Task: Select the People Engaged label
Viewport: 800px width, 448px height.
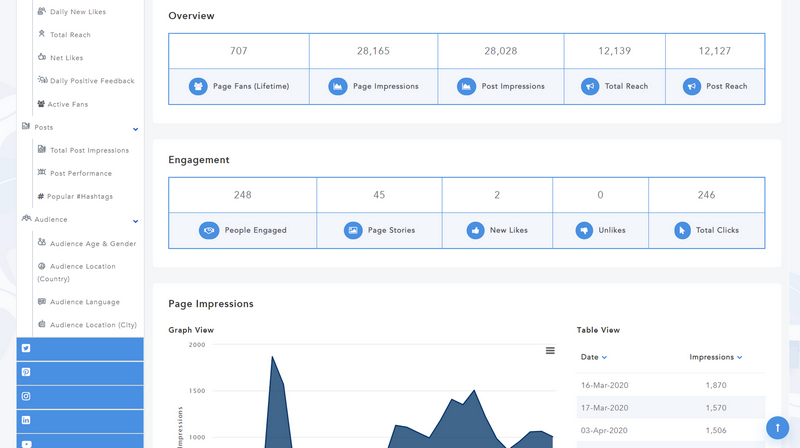Action: [256, 230]
